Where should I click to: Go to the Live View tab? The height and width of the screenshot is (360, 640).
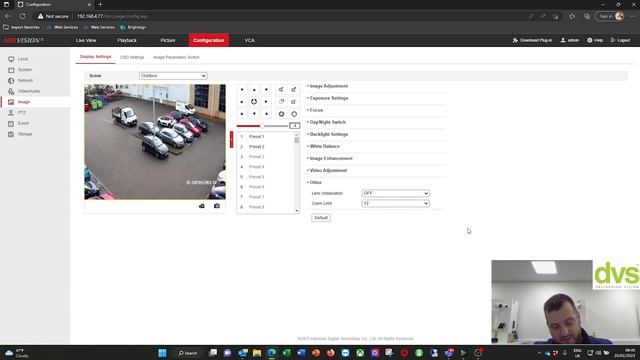pyautogui.click(x=86, y=40)
